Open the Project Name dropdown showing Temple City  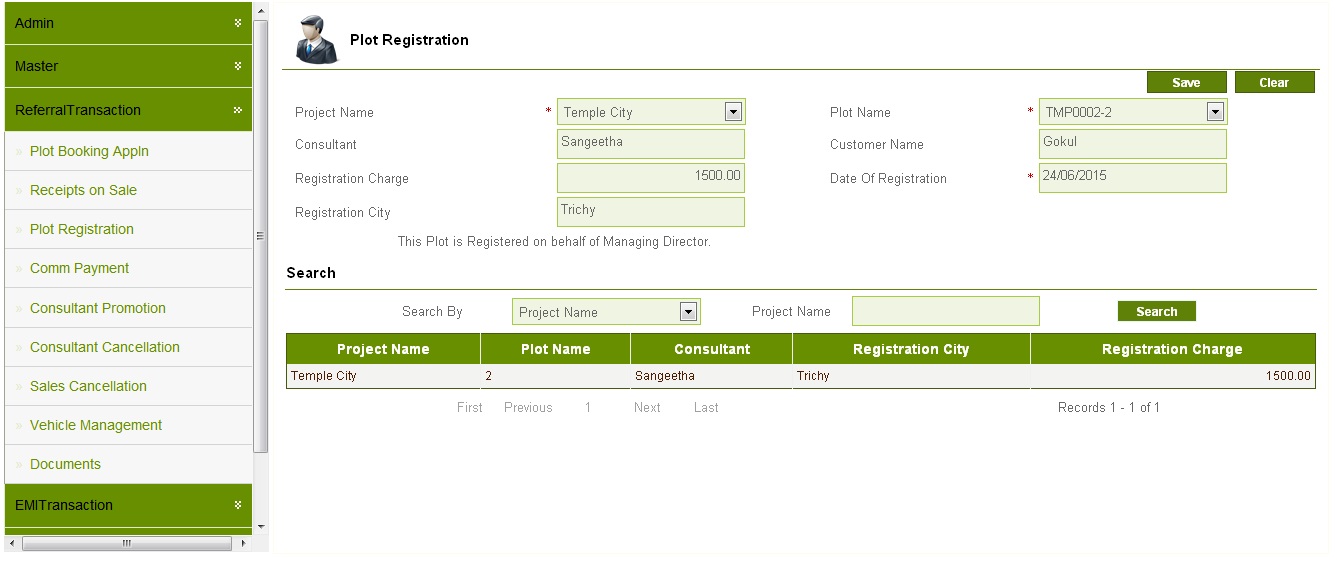(732, 112)
